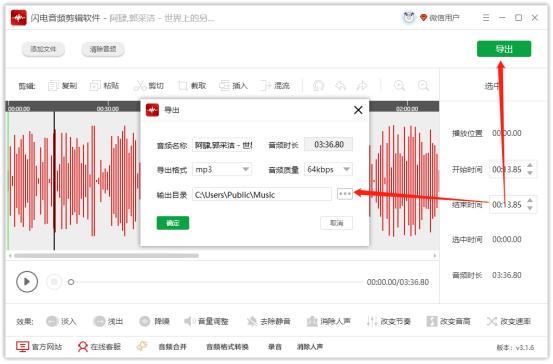Apply the 淡入 fade-in effect
The height and width of the screenshot is (364, 553).
[61, 321]
